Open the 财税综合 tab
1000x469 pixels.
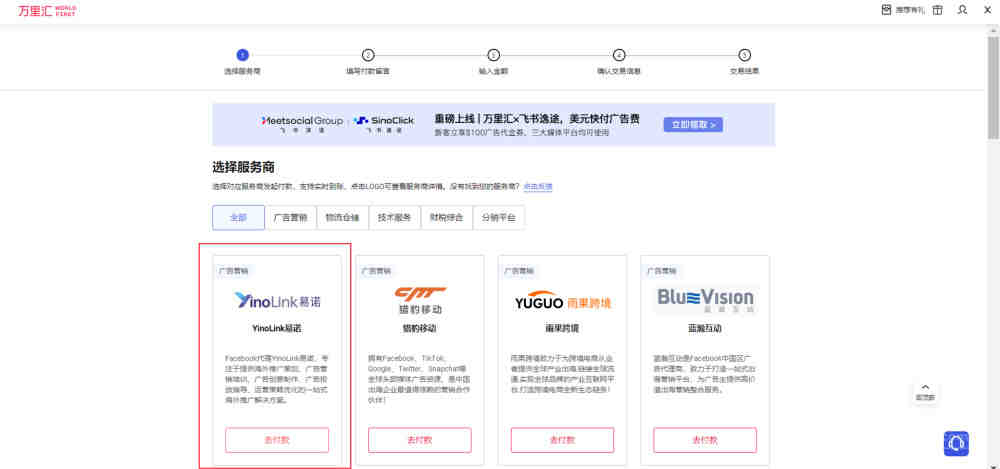(x=446, y=218)
